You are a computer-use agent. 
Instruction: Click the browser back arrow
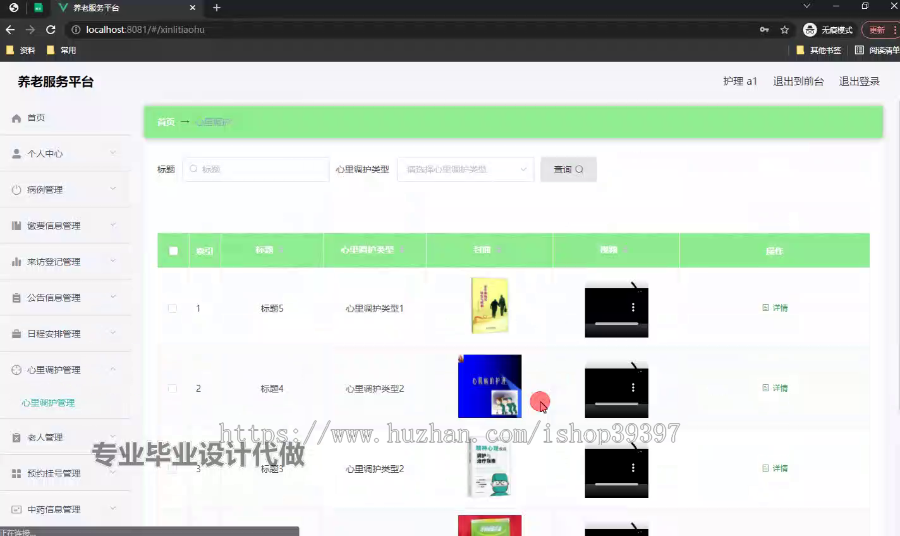10,30
